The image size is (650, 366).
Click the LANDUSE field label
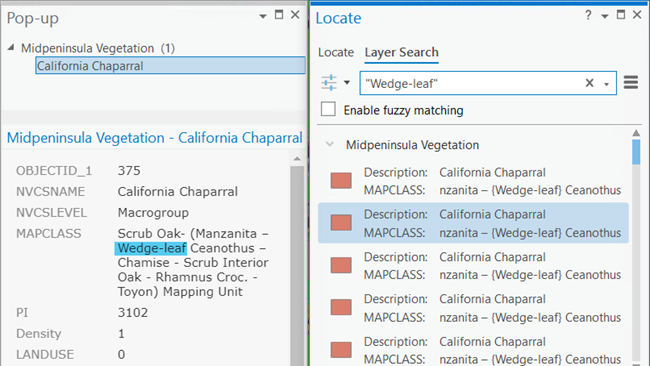tap(45, 354)
